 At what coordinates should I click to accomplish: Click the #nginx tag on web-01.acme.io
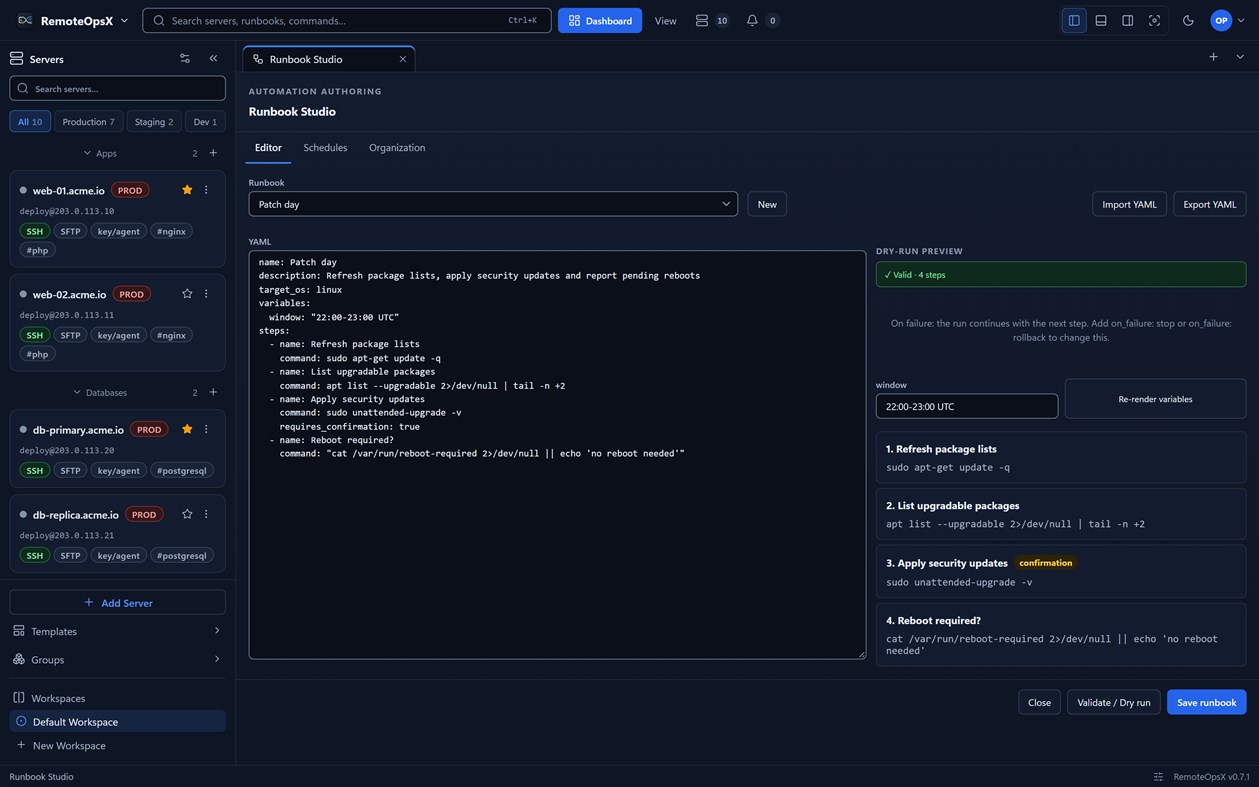(x=171, y=231)
